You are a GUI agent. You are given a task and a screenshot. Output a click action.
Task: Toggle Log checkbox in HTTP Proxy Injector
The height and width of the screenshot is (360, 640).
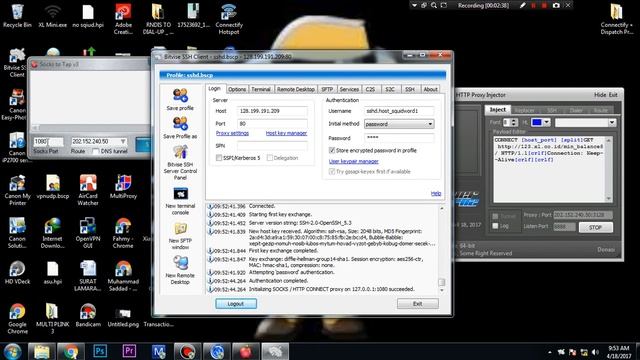click(x=495, y=226)
